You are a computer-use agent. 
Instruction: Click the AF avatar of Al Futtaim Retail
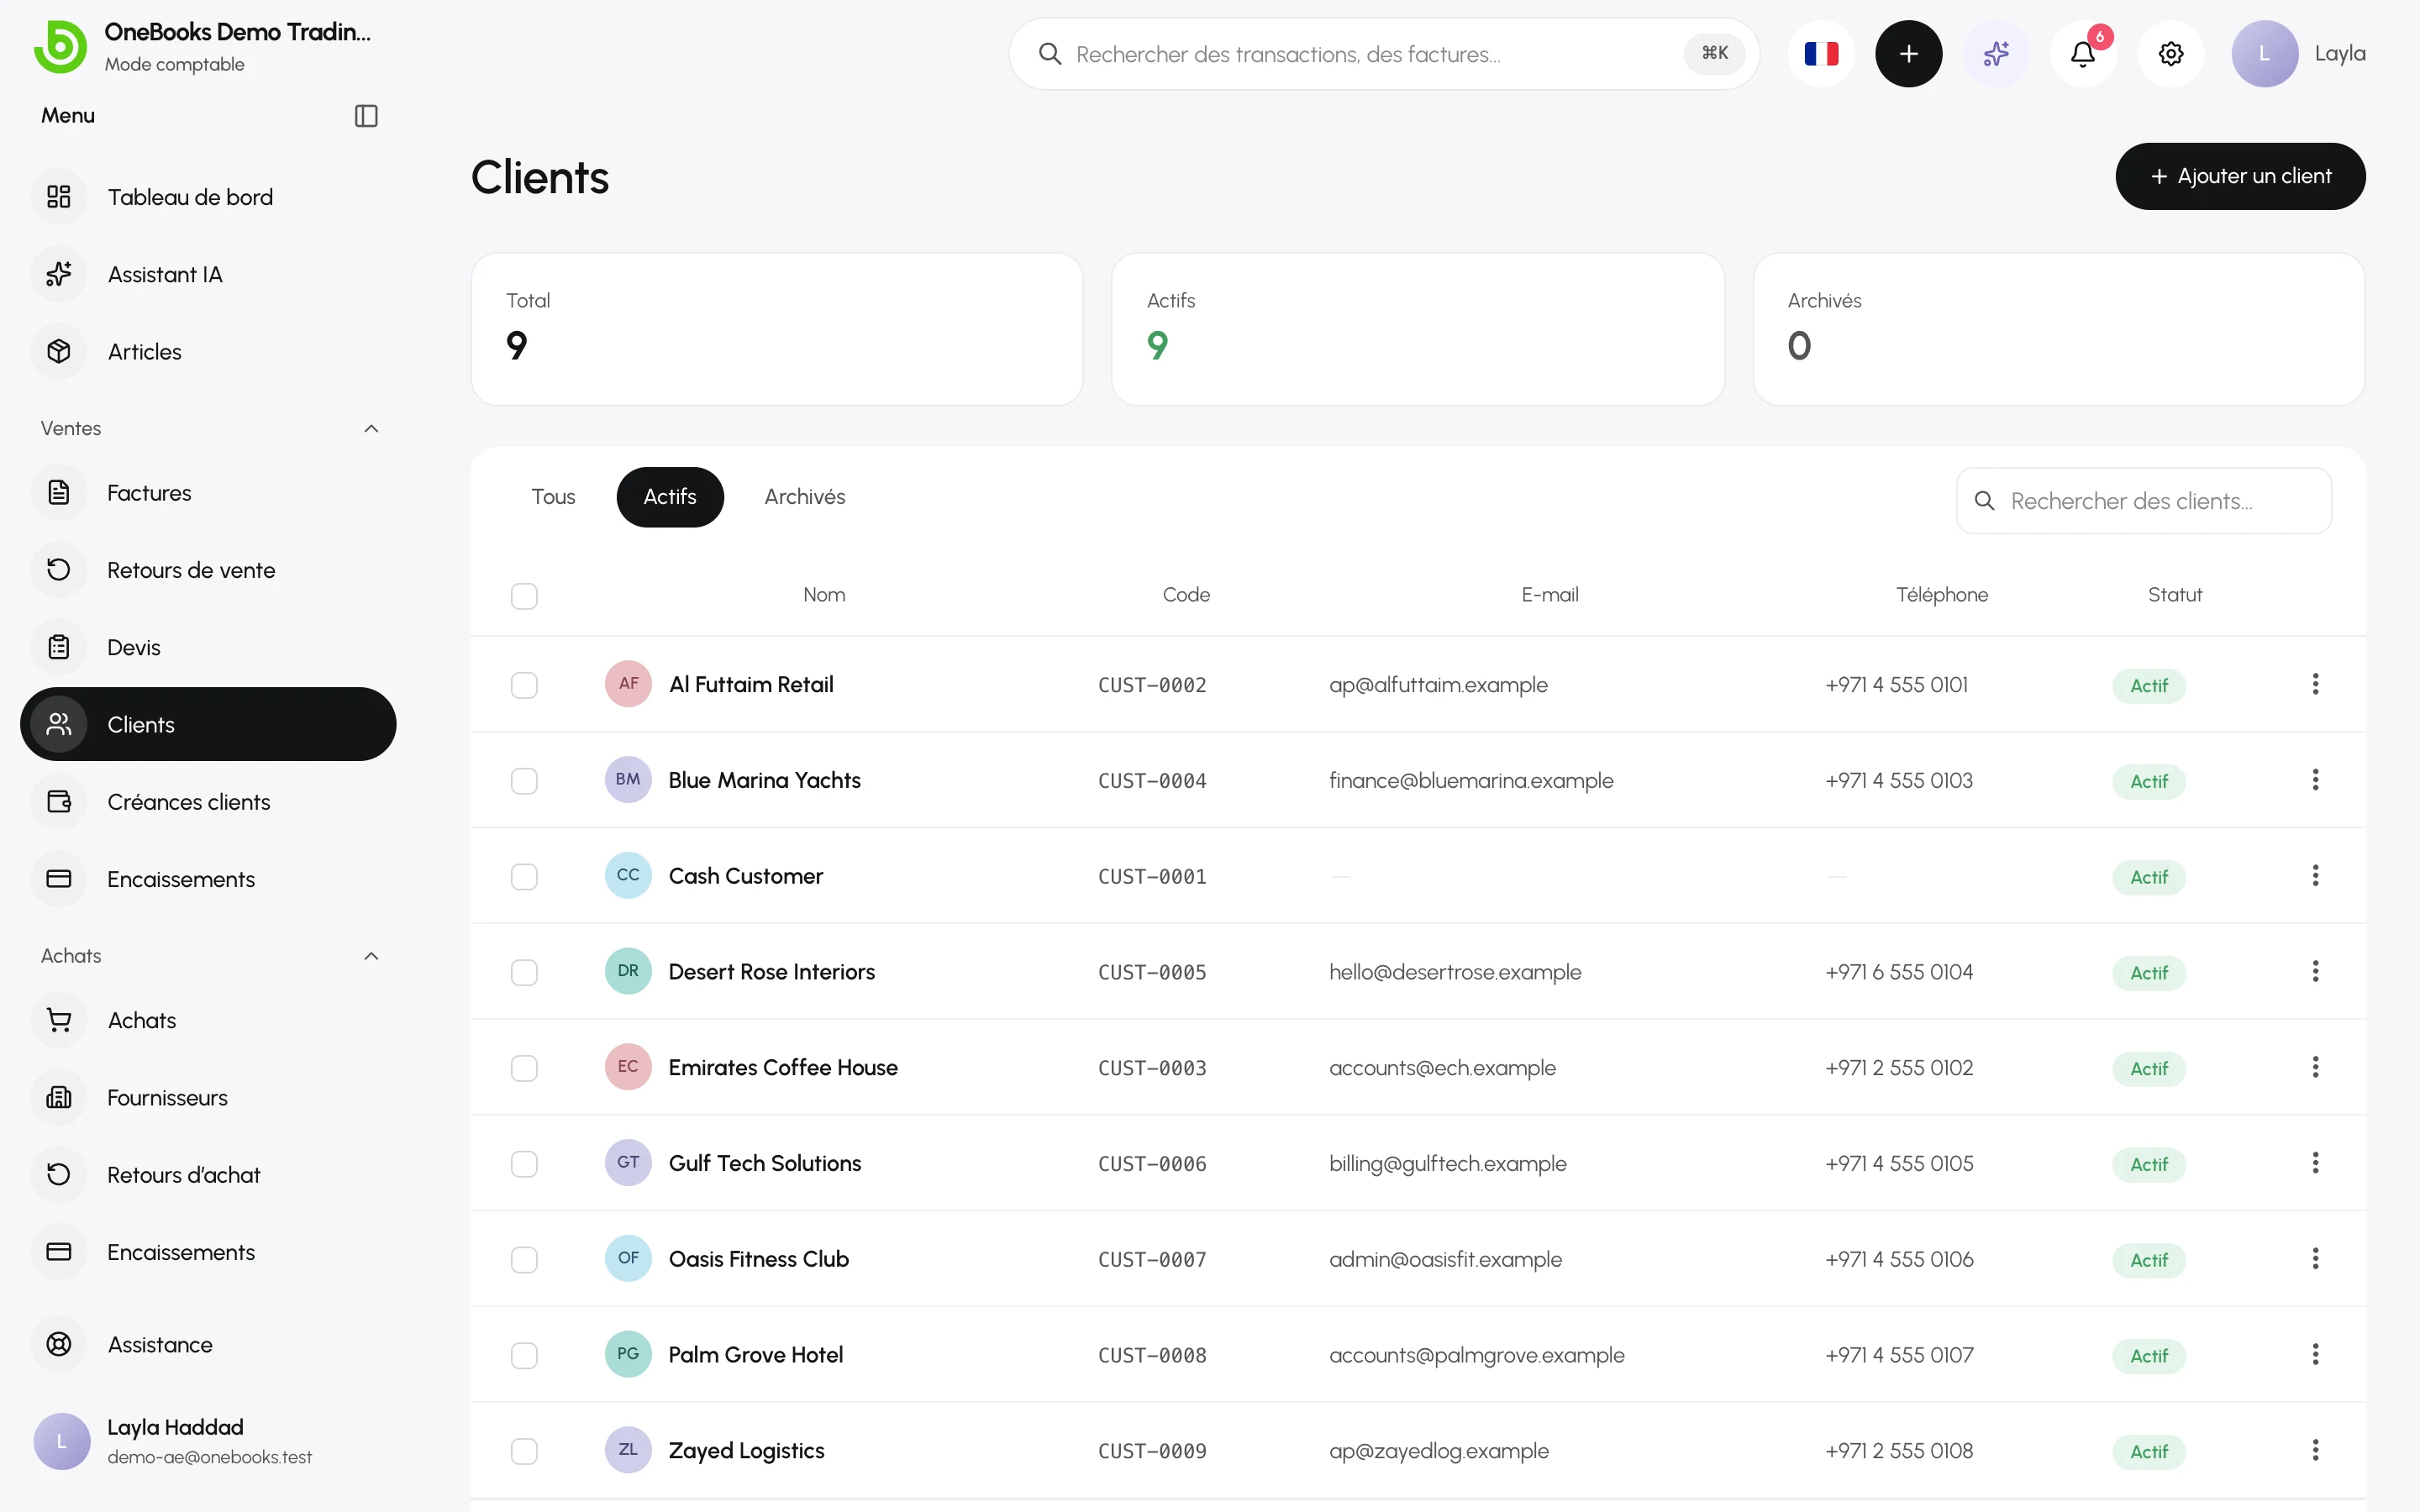pyautogui.click(x=628, y=684)
